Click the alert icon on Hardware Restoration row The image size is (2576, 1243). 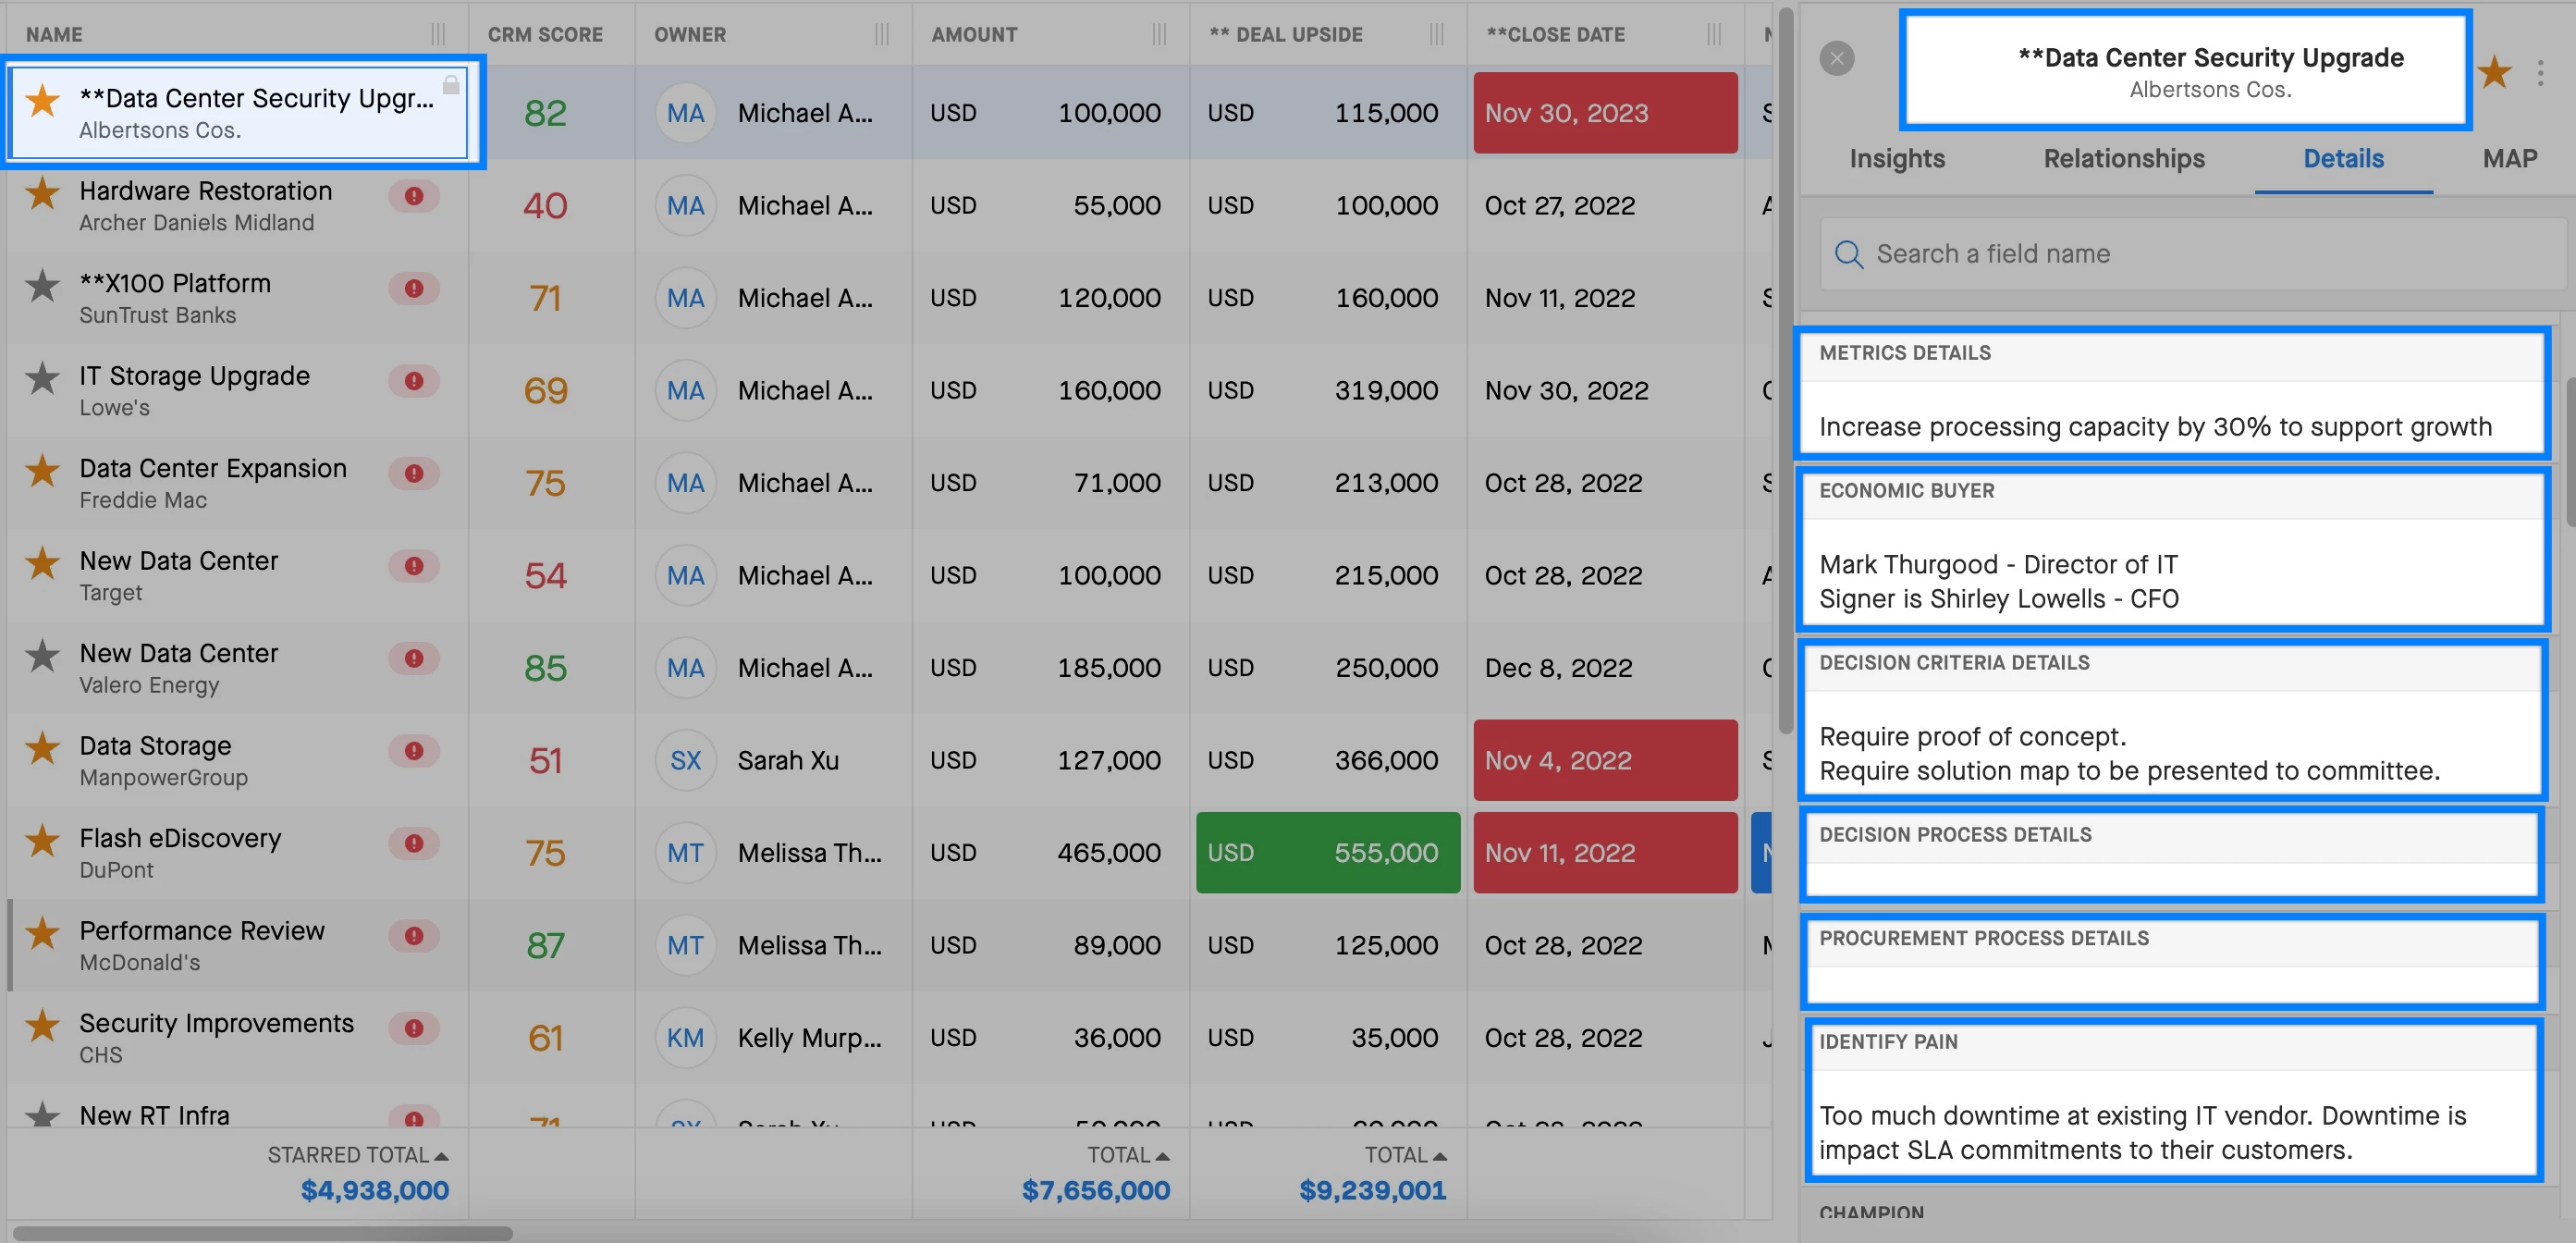pyautogui.click(x=414, y=196)
